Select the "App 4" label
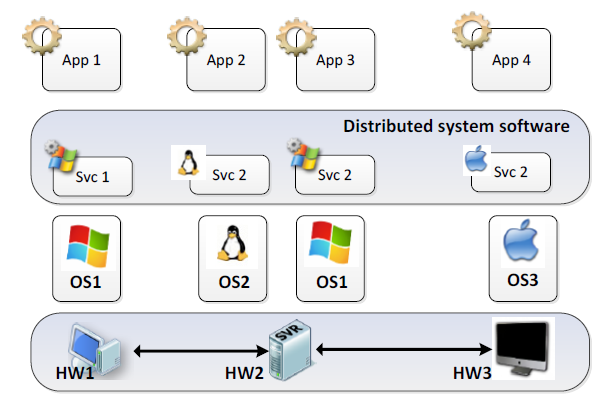616x414 pixels. [511, 60]
